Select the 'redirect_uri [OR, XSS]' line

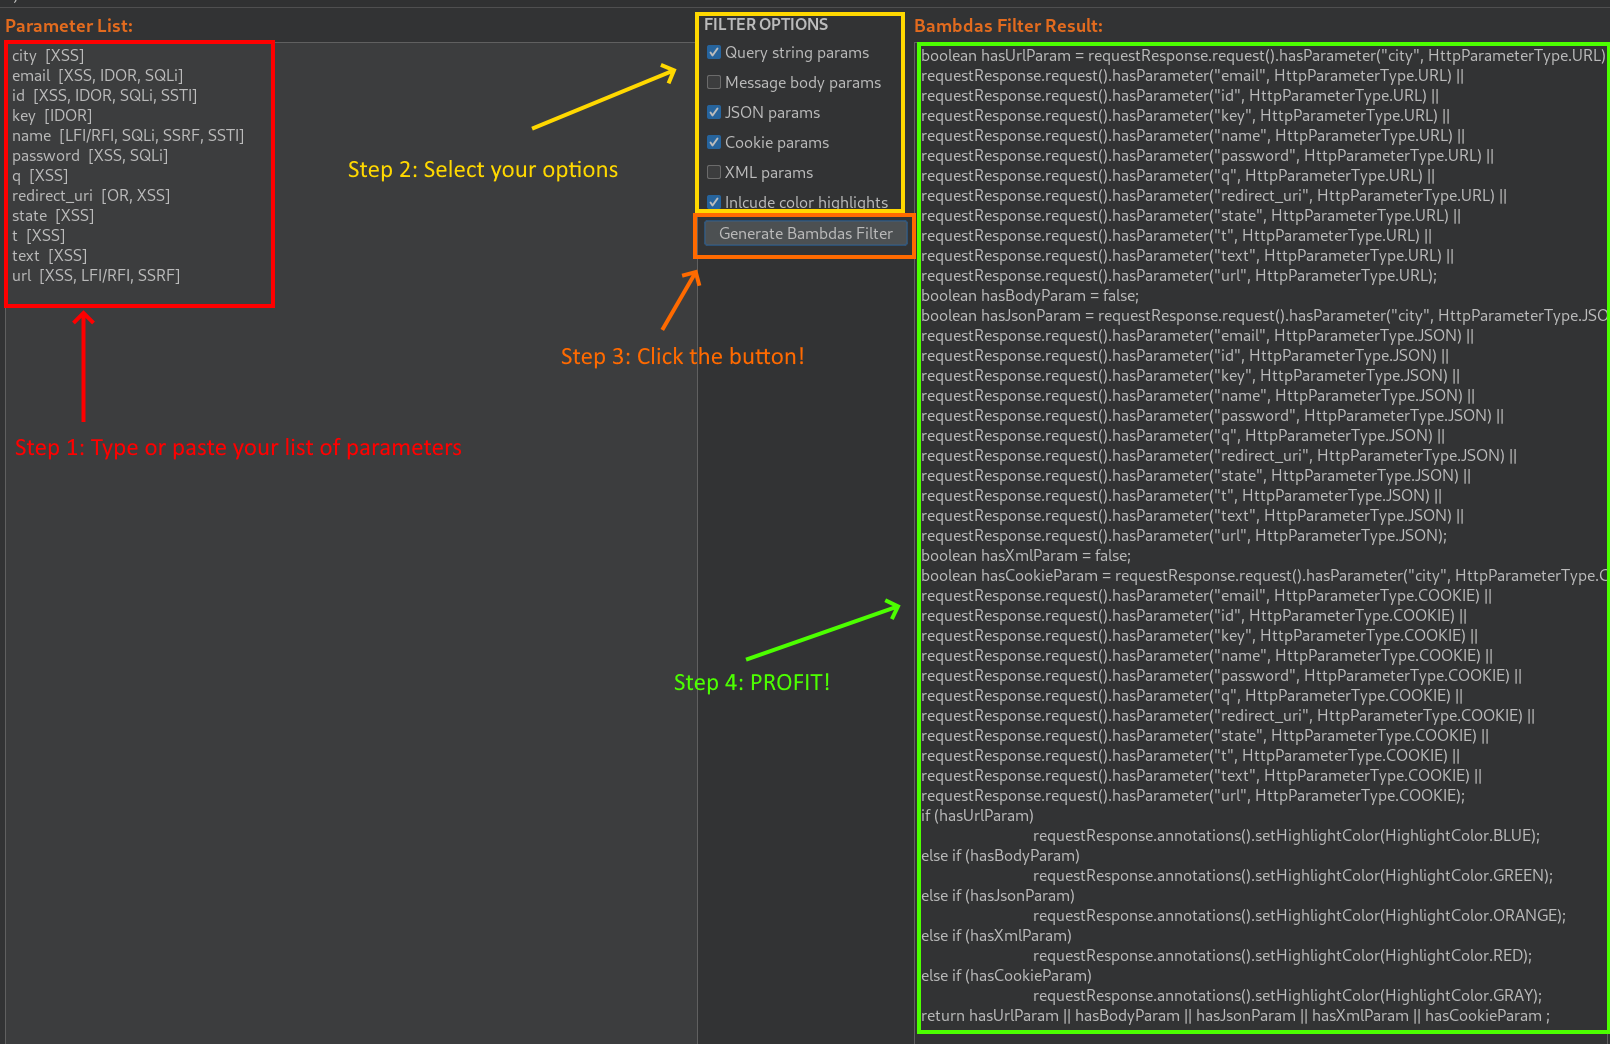tap(91, 195)
